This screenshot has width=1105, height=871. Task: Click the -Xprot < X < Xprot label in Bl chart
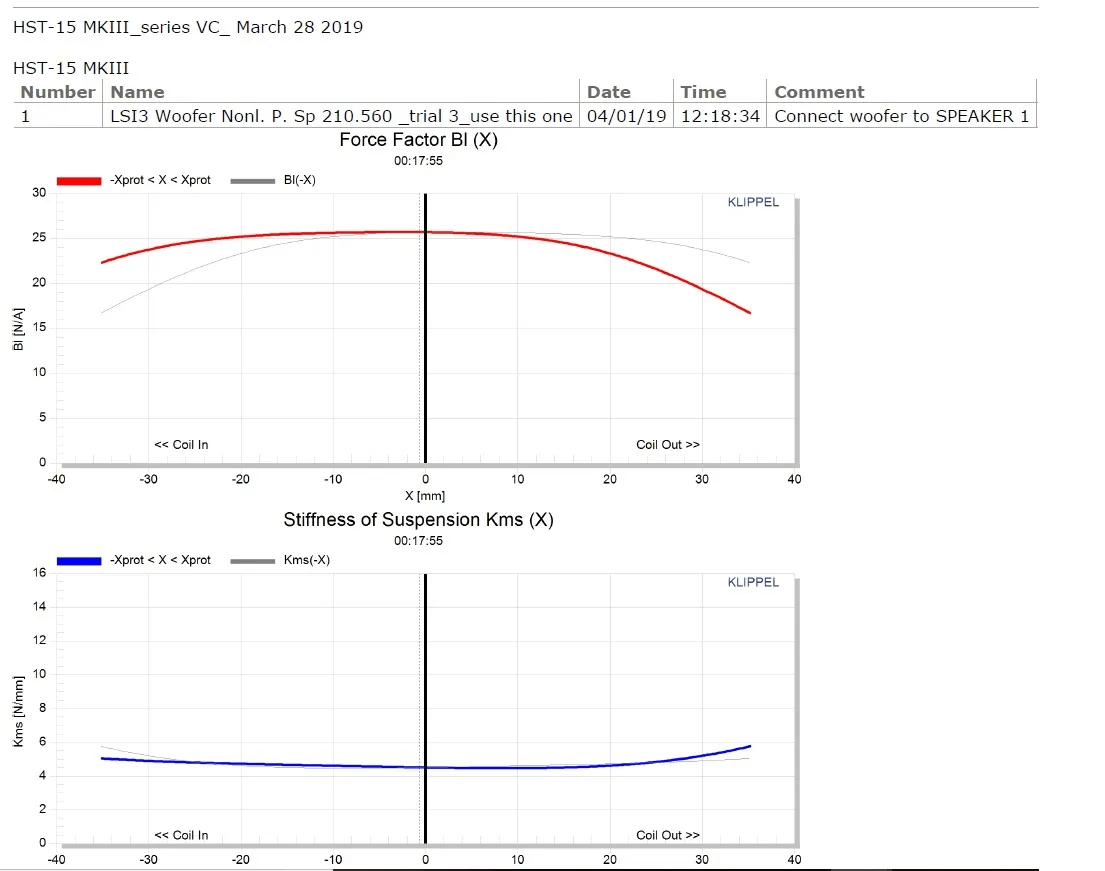(160, 180)
